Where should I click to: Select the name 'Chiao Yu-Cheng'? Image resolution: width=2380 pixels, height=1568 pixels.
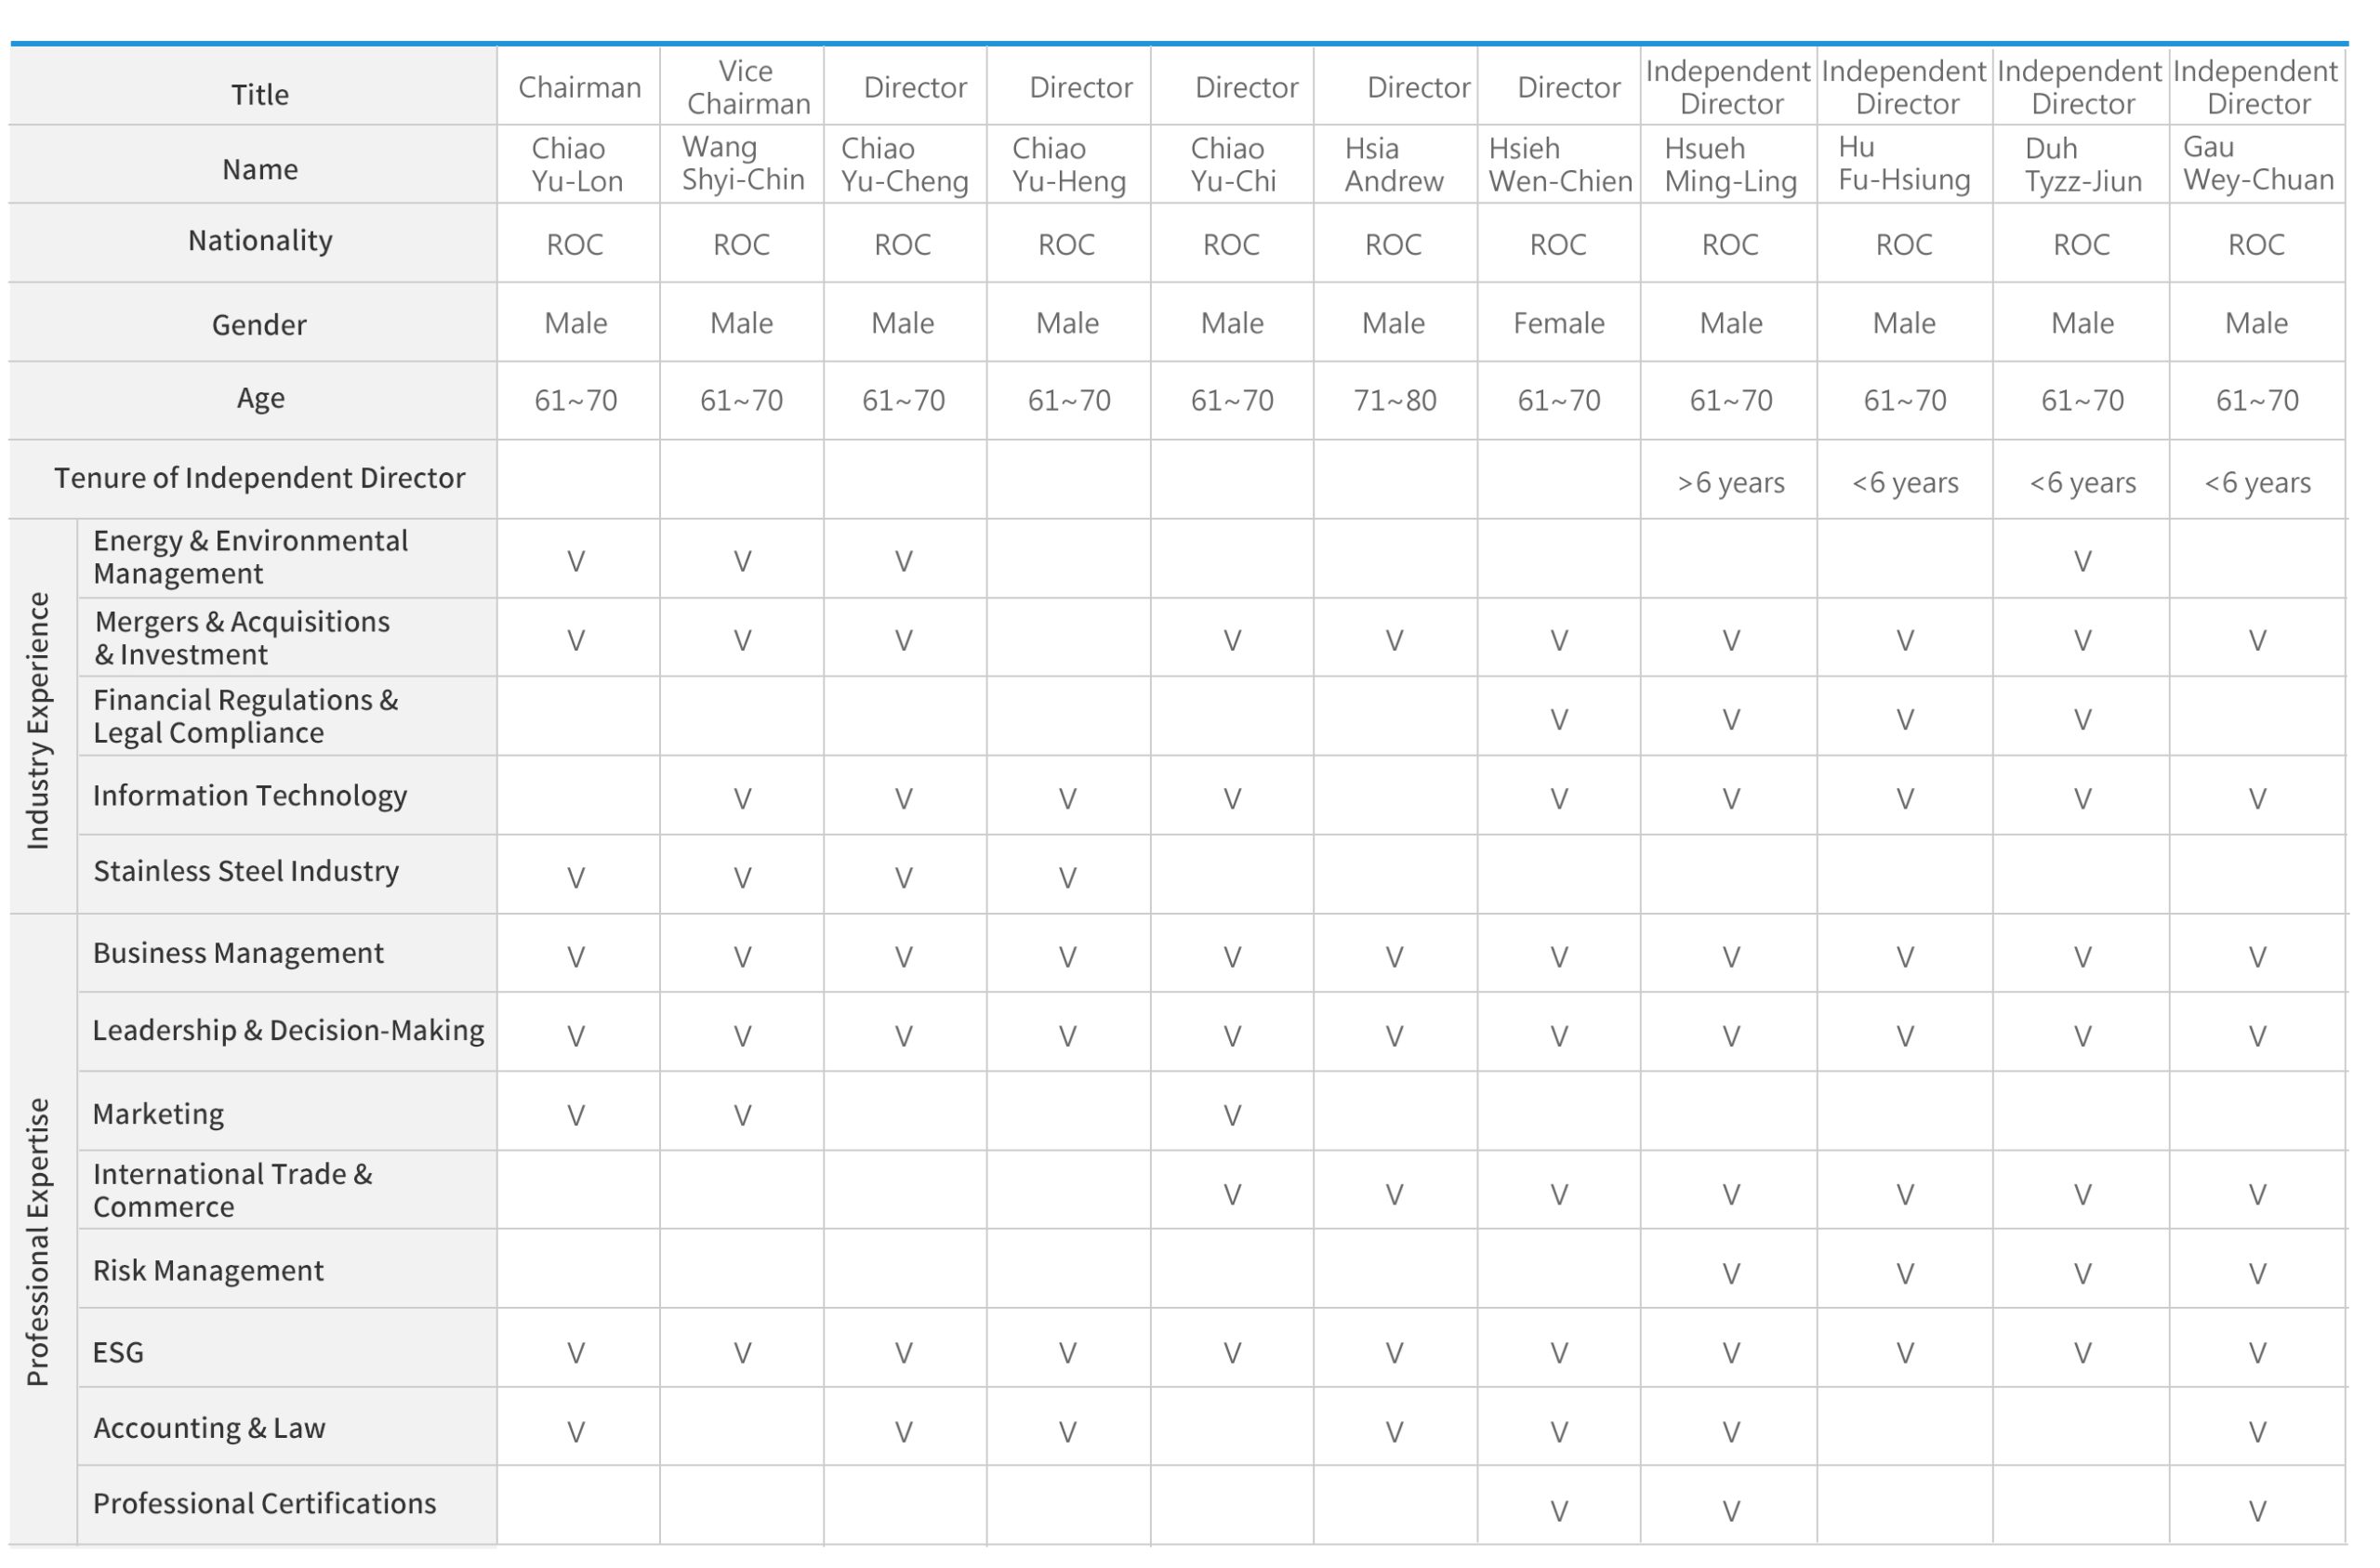pos(905,165)
